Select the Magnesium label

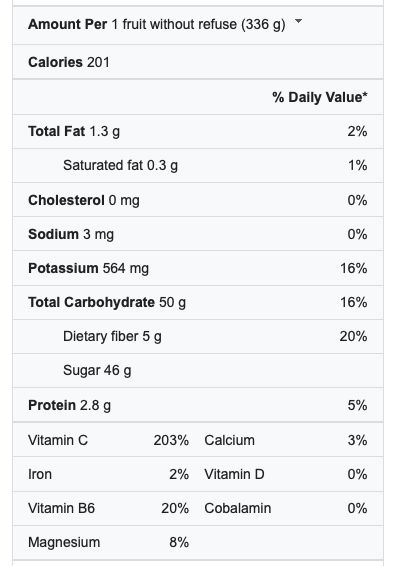click(x=64, y=542)
